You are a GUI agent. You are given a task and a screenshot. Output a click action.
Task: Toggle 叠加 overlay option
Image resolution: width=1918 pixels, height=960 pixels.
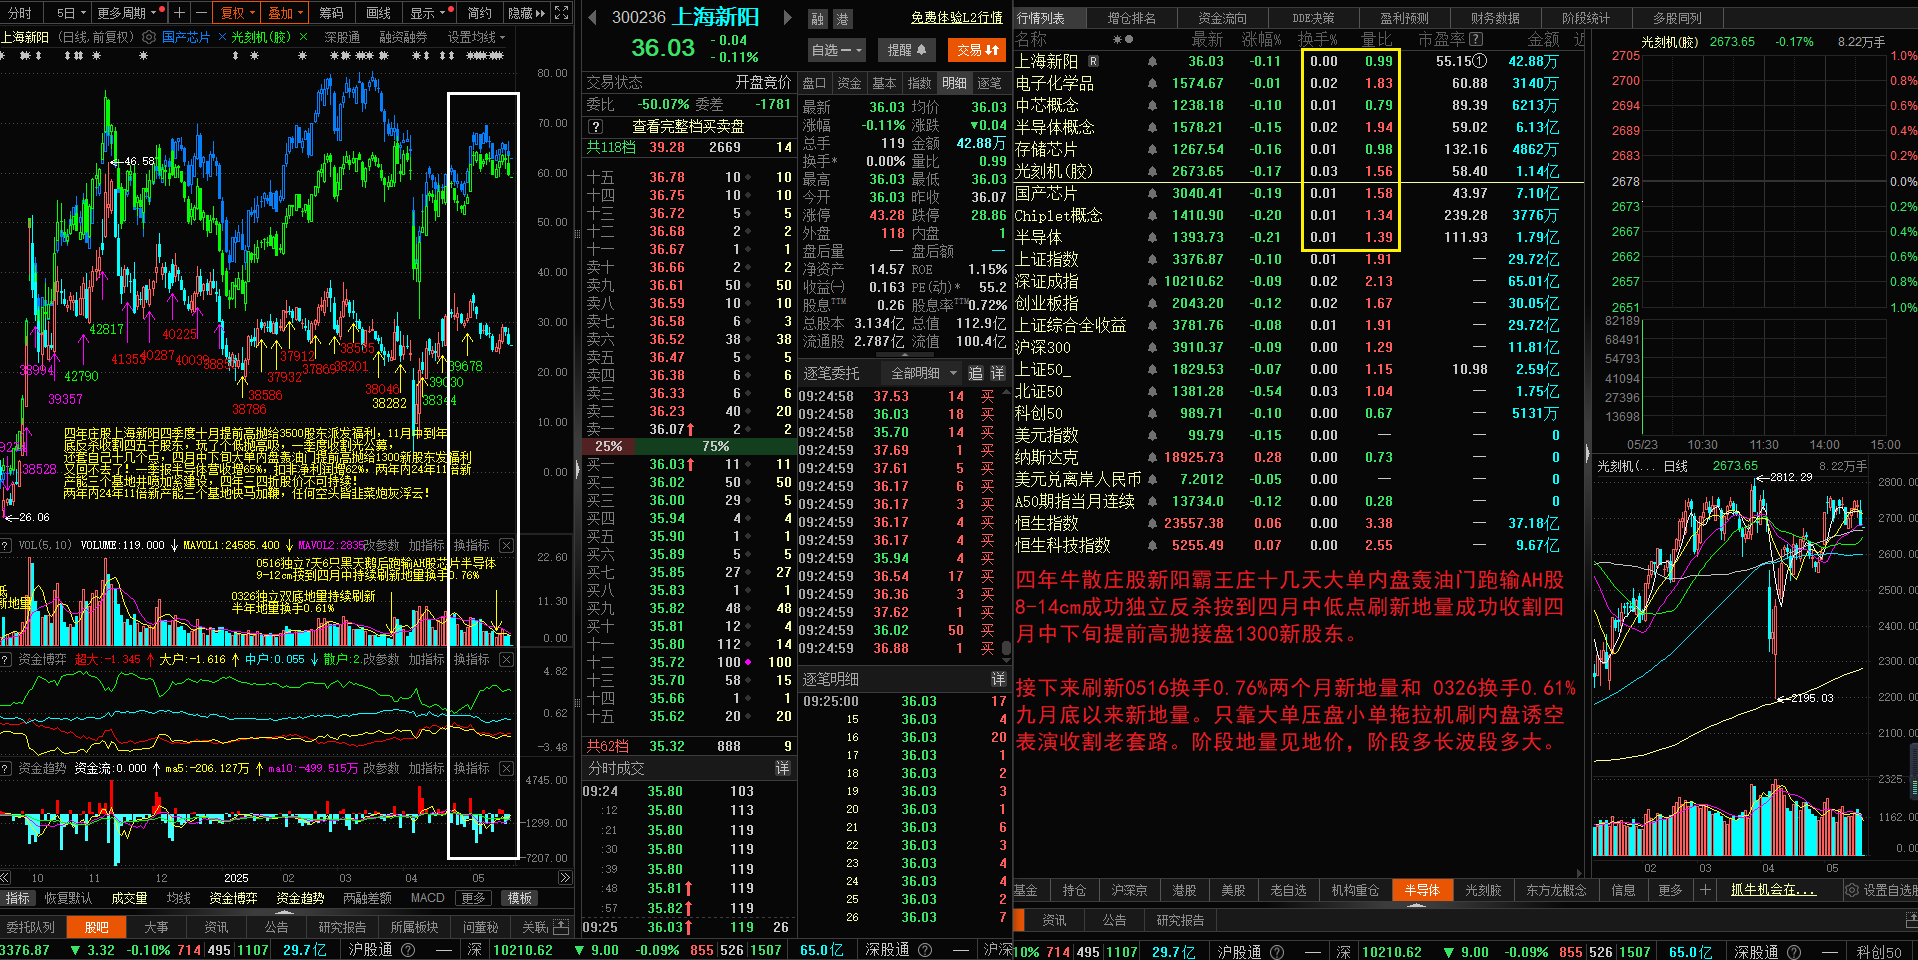[284, 13]
